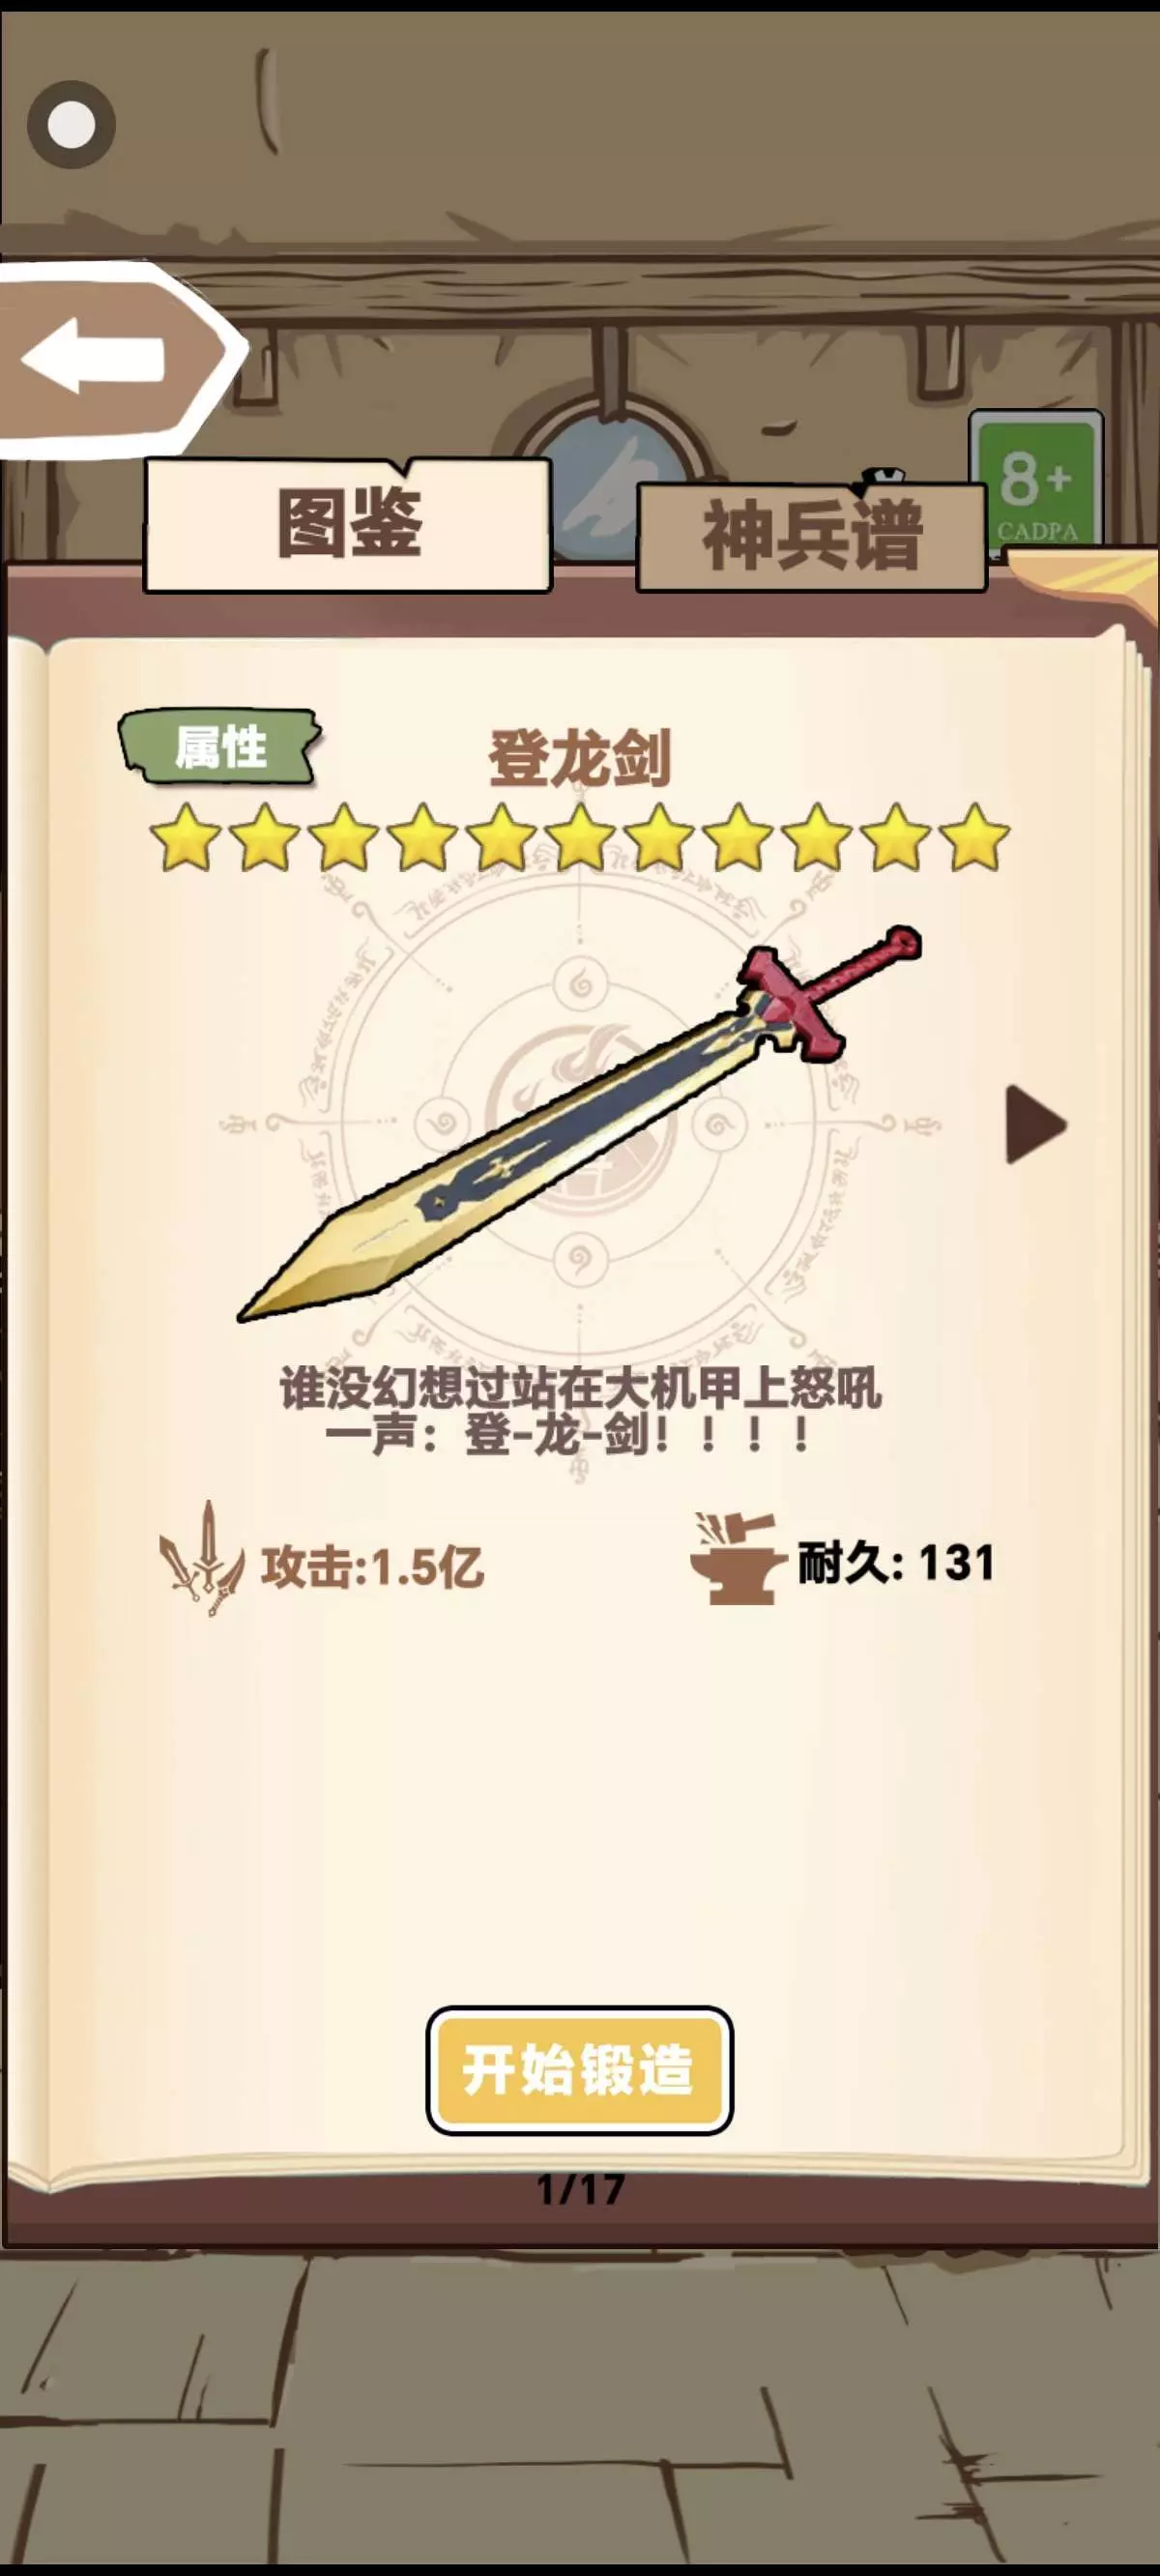Tap the 登龙剑 sword image
The image size is (1160, 2576).
[x=580, y=1123]
